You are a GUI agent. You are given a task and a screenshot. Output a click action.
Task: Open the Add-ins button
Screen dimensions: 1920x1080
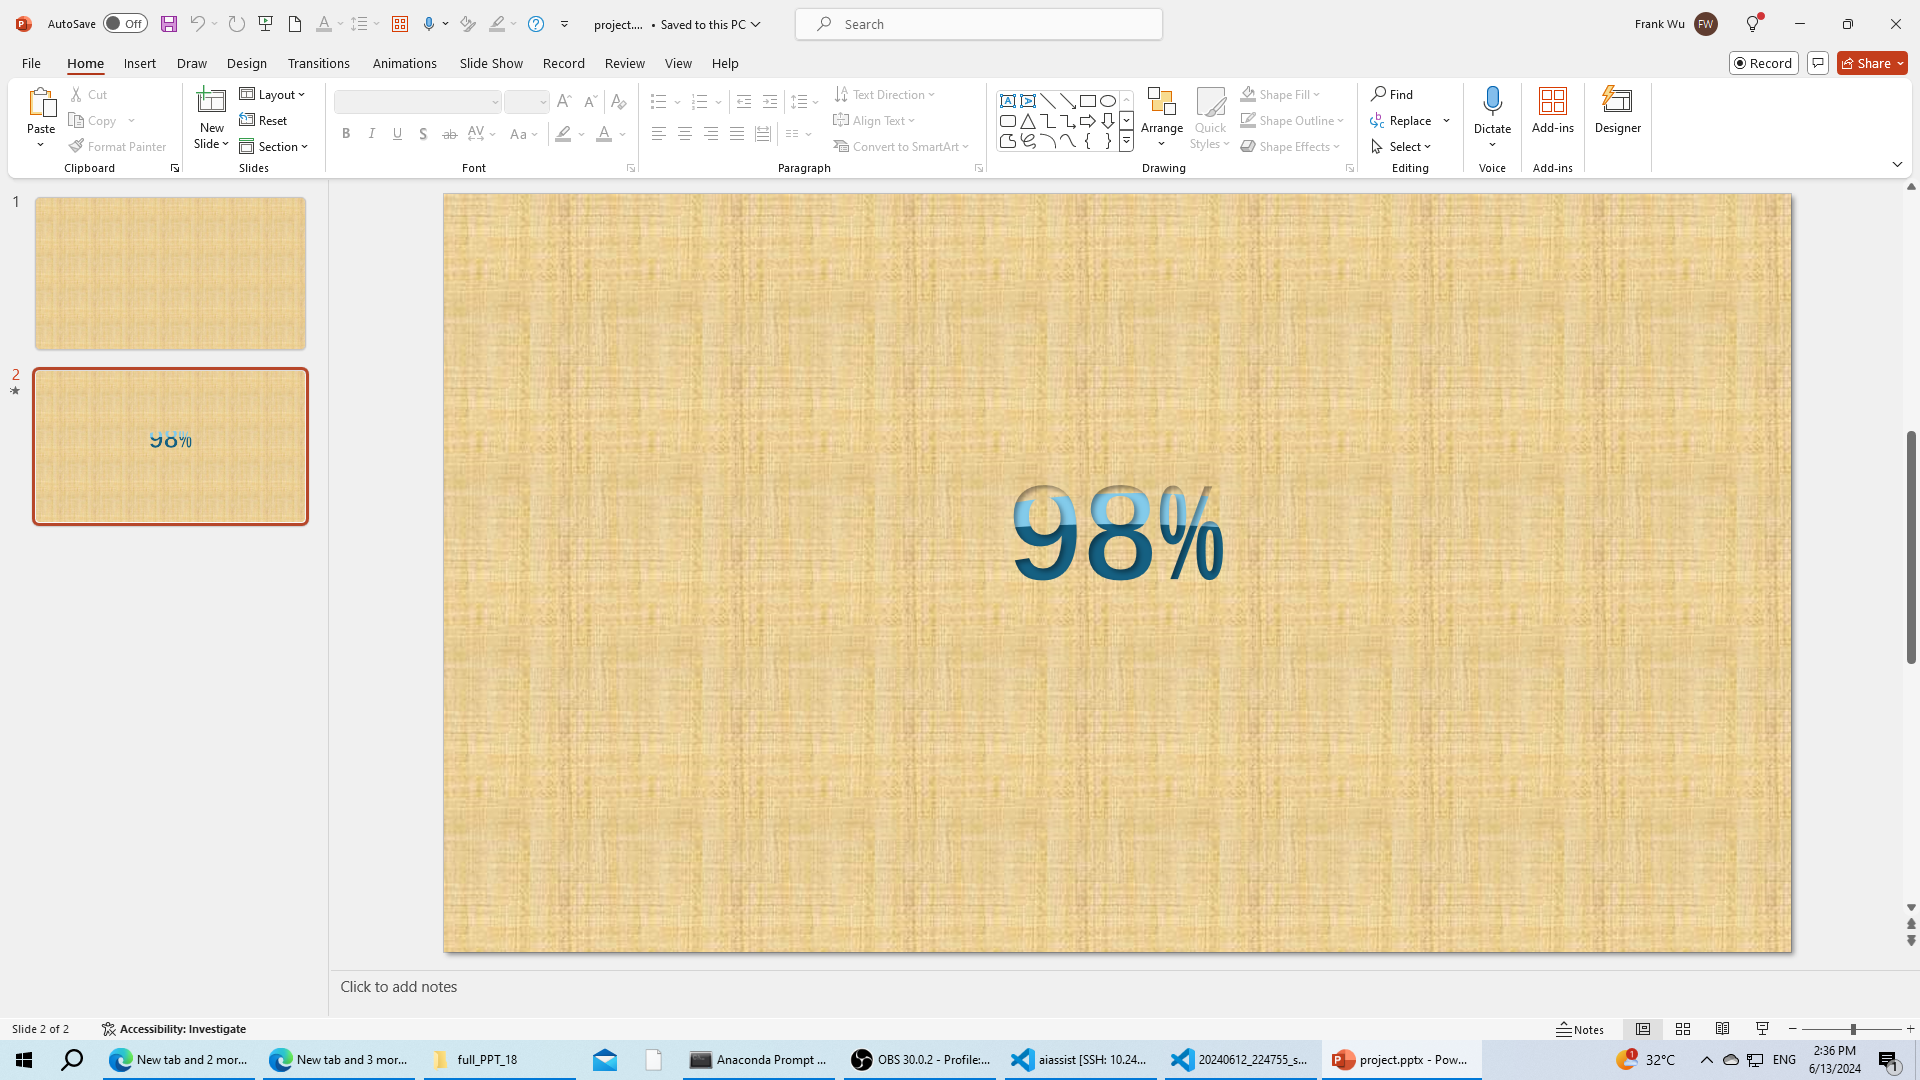[1552, 110]
